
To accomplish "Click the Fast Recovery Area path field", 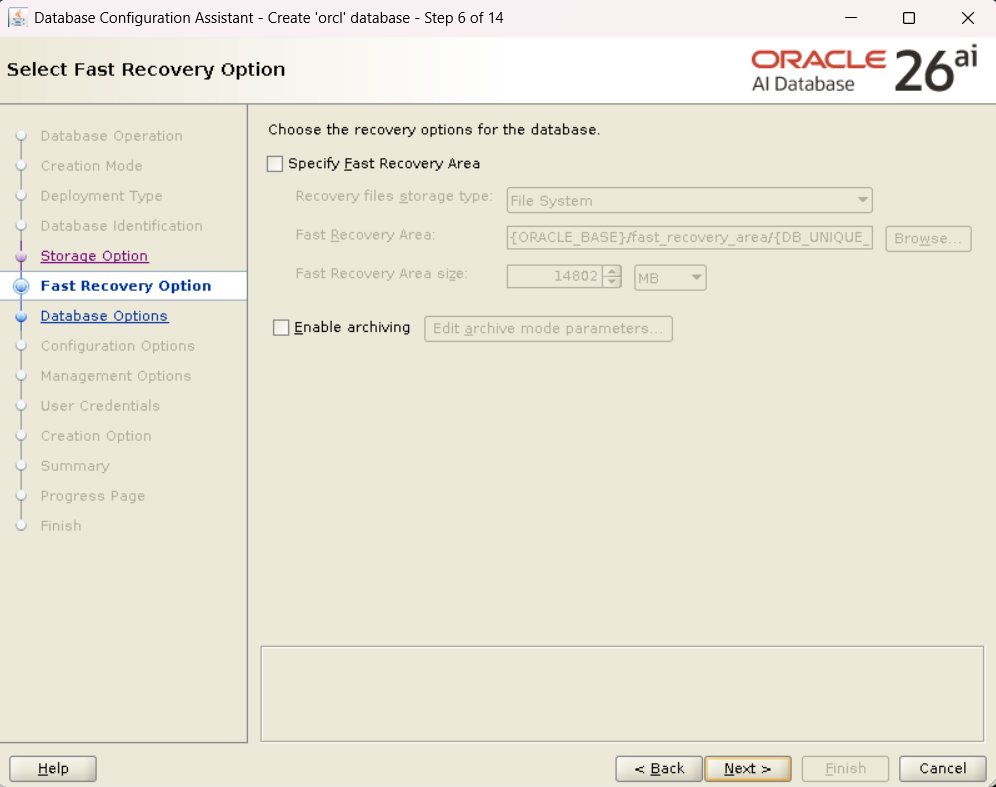I will [690, 239].
